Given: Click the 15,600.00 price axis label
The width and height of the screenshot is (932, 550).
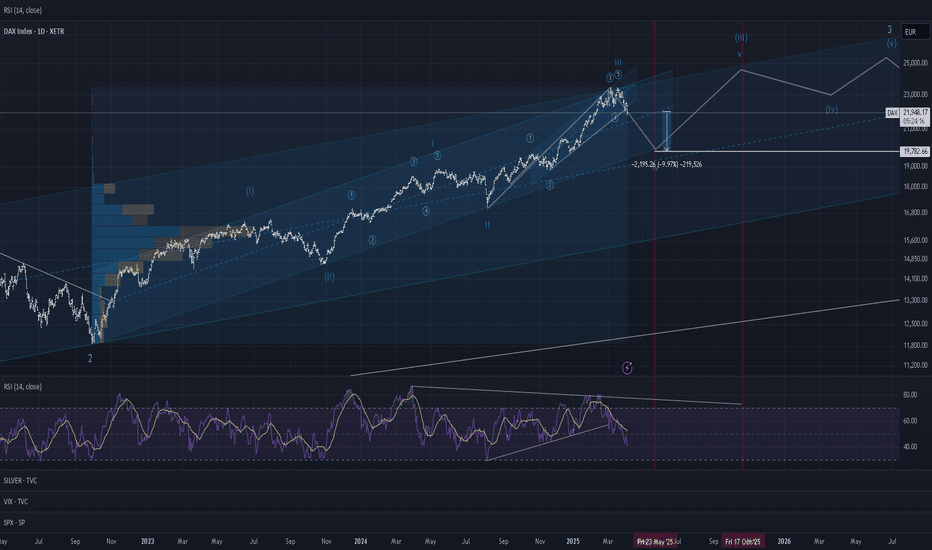Looking at the screenshot, I should click(915, 240).
